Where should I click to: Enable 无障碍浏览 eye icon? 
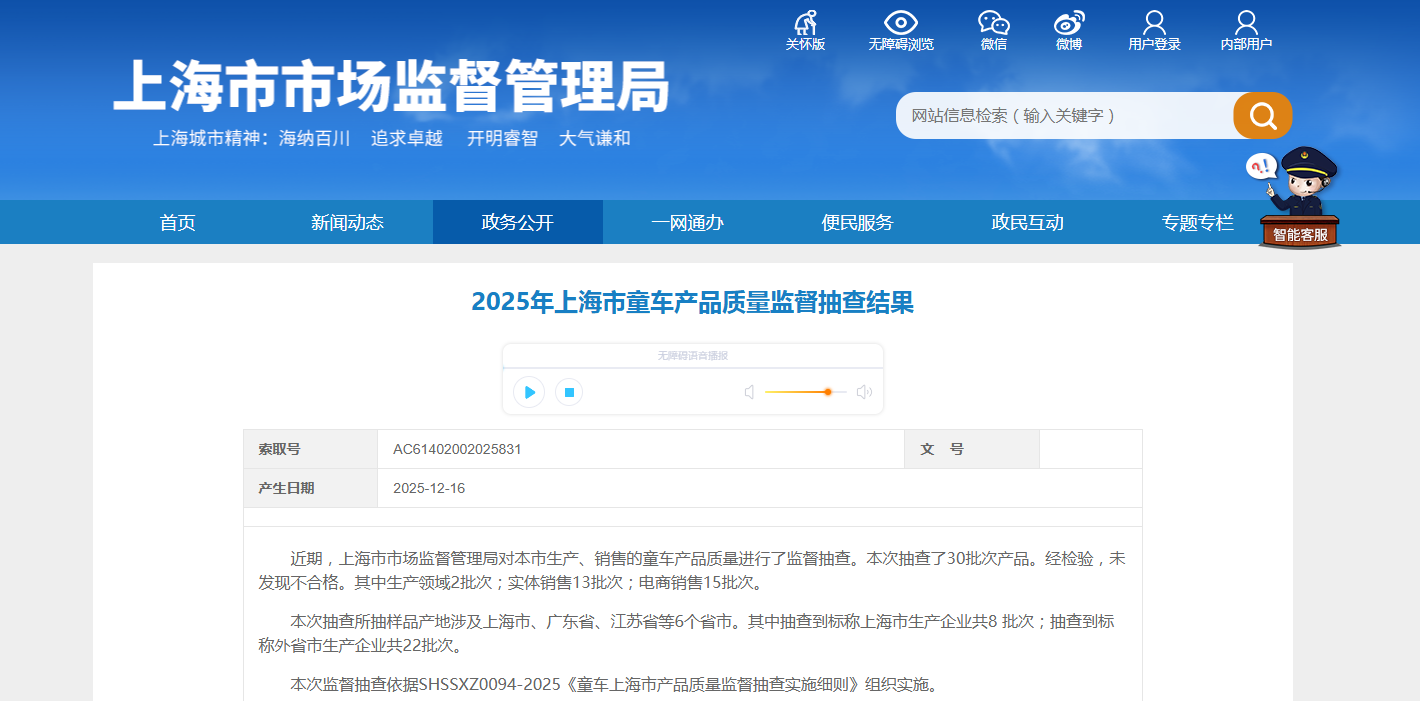pos(901,23)
